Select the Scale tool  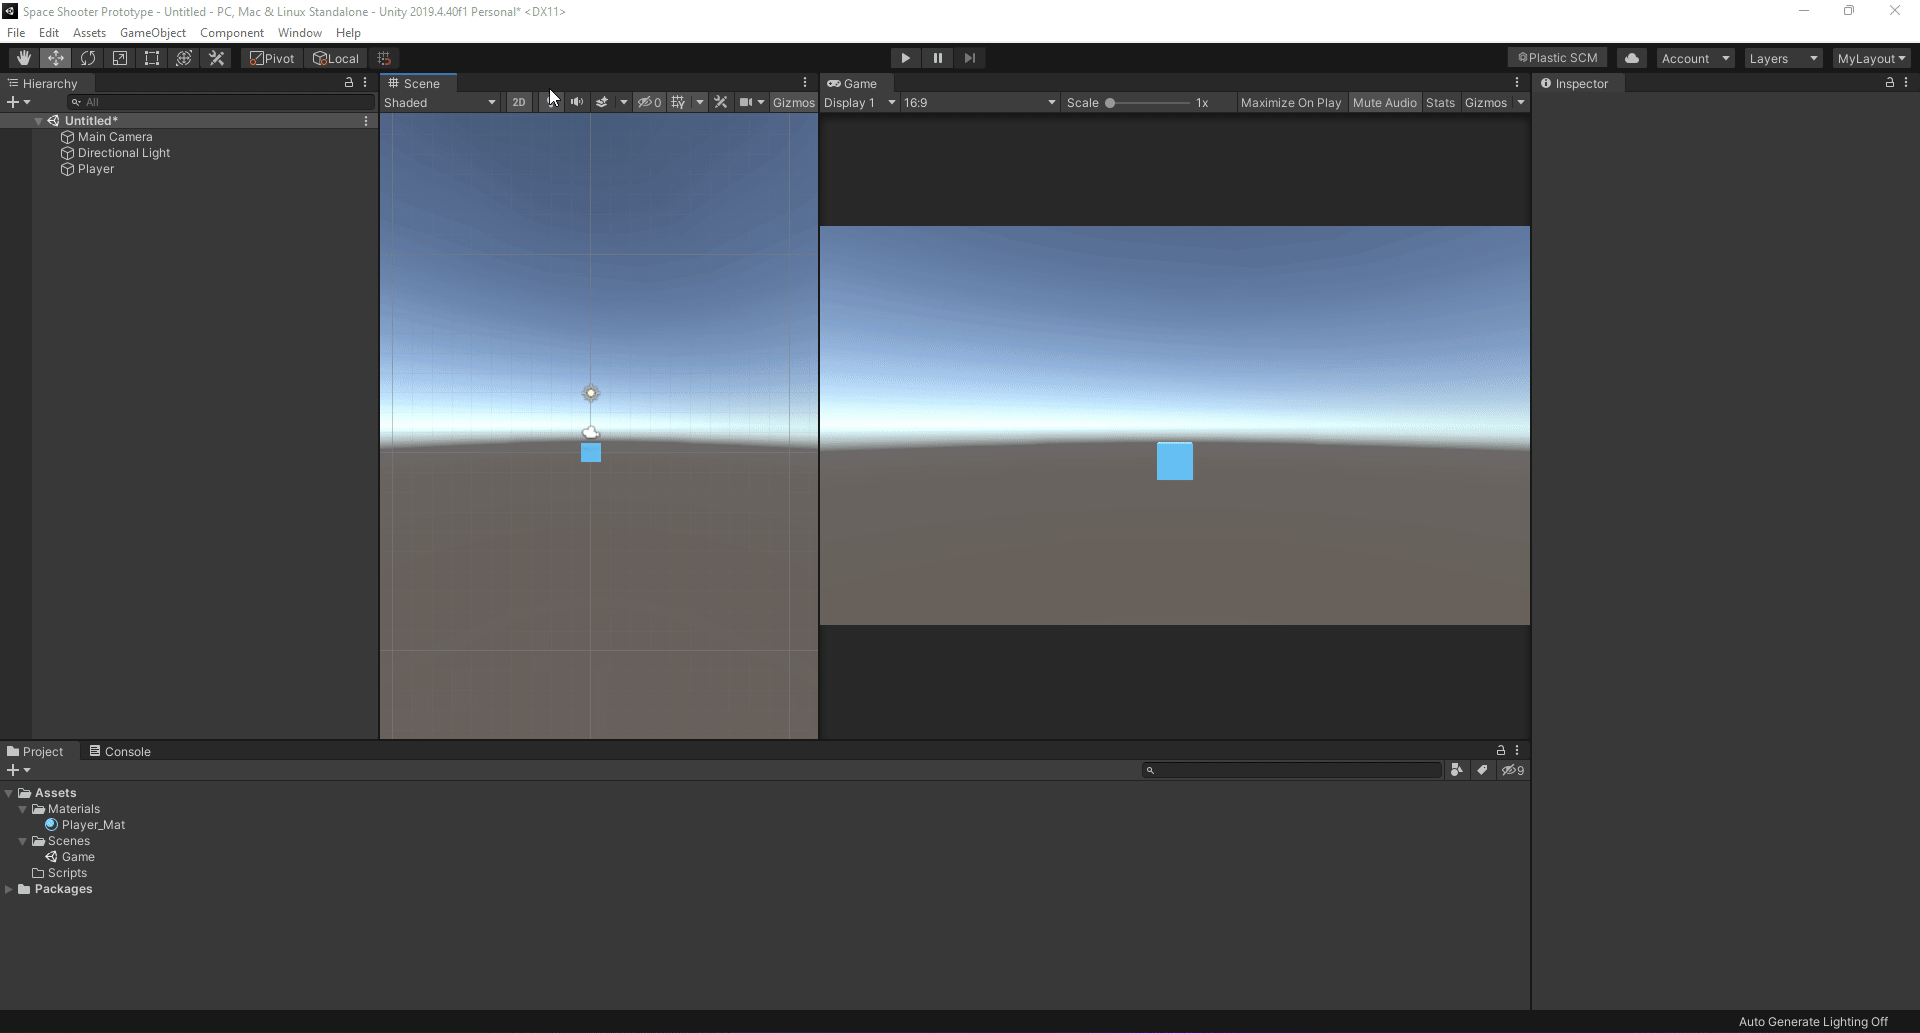(x=120, y=58)
